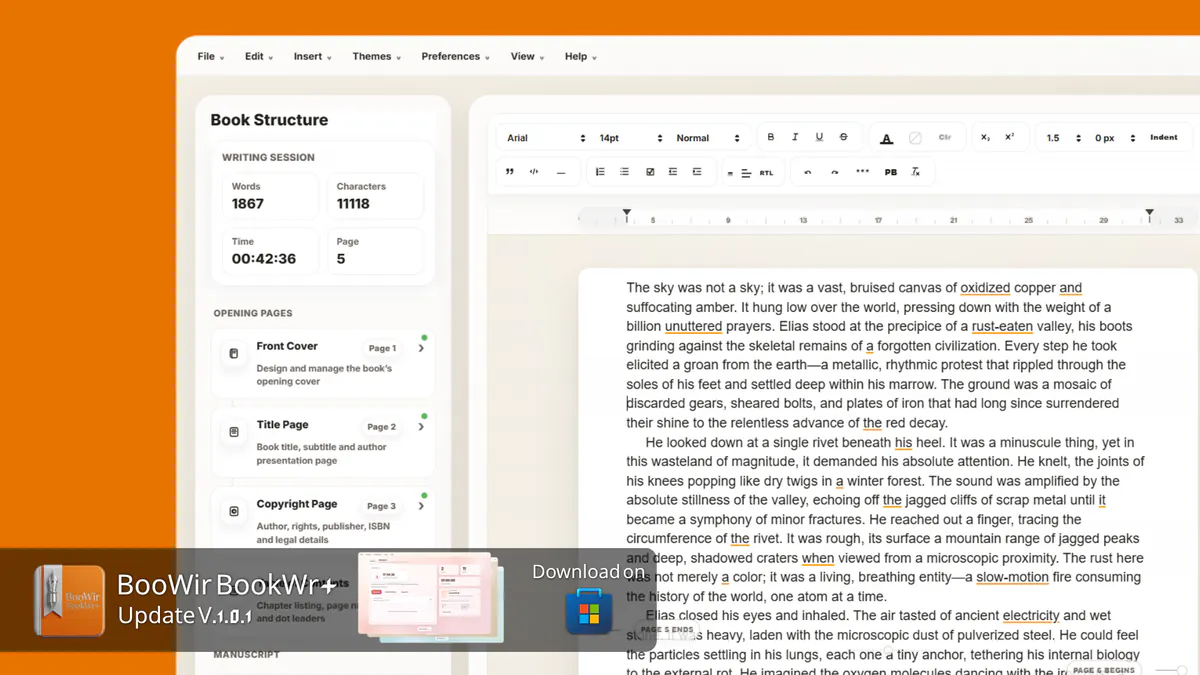Open the Themes menu
The image size is (1200, 675).
376,57
